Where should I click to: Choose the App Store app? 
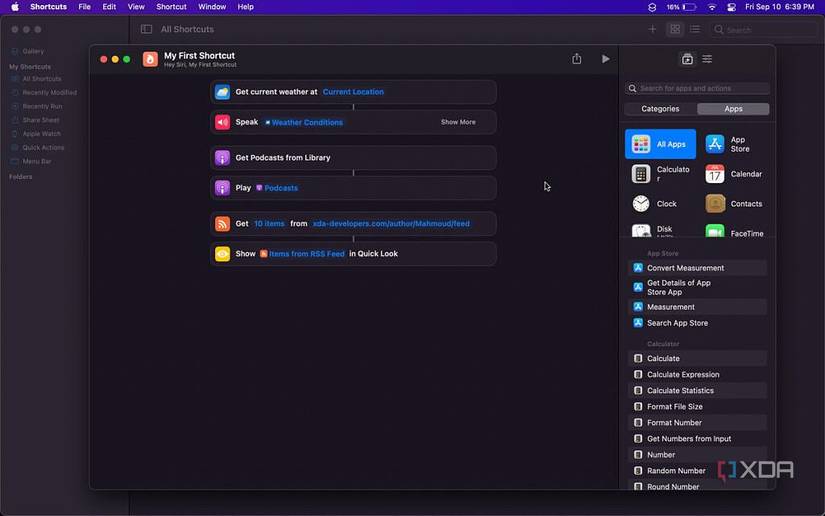(733, 144)
